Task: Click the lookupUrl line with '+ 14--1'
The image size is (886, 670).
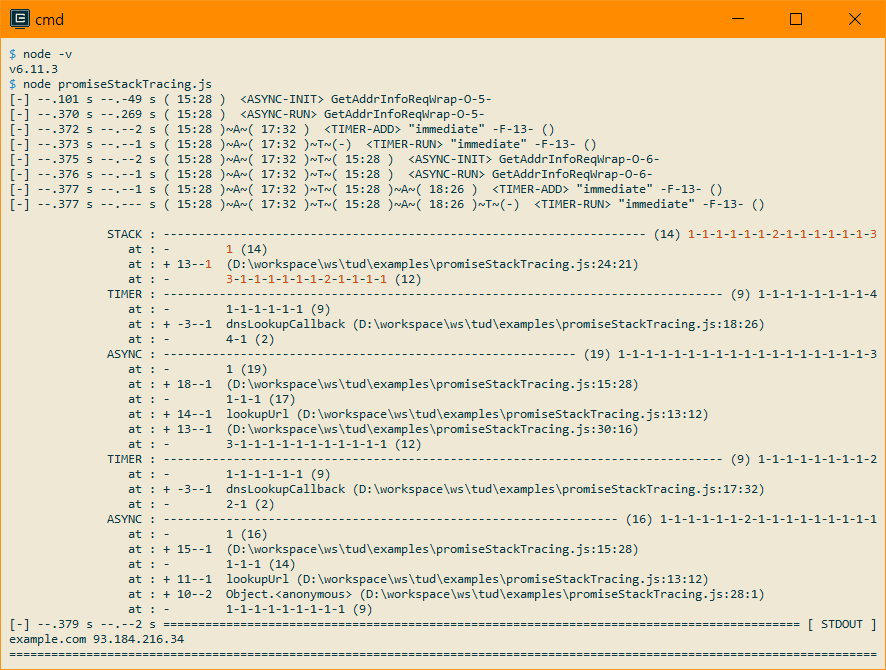Action: (418, 414)
